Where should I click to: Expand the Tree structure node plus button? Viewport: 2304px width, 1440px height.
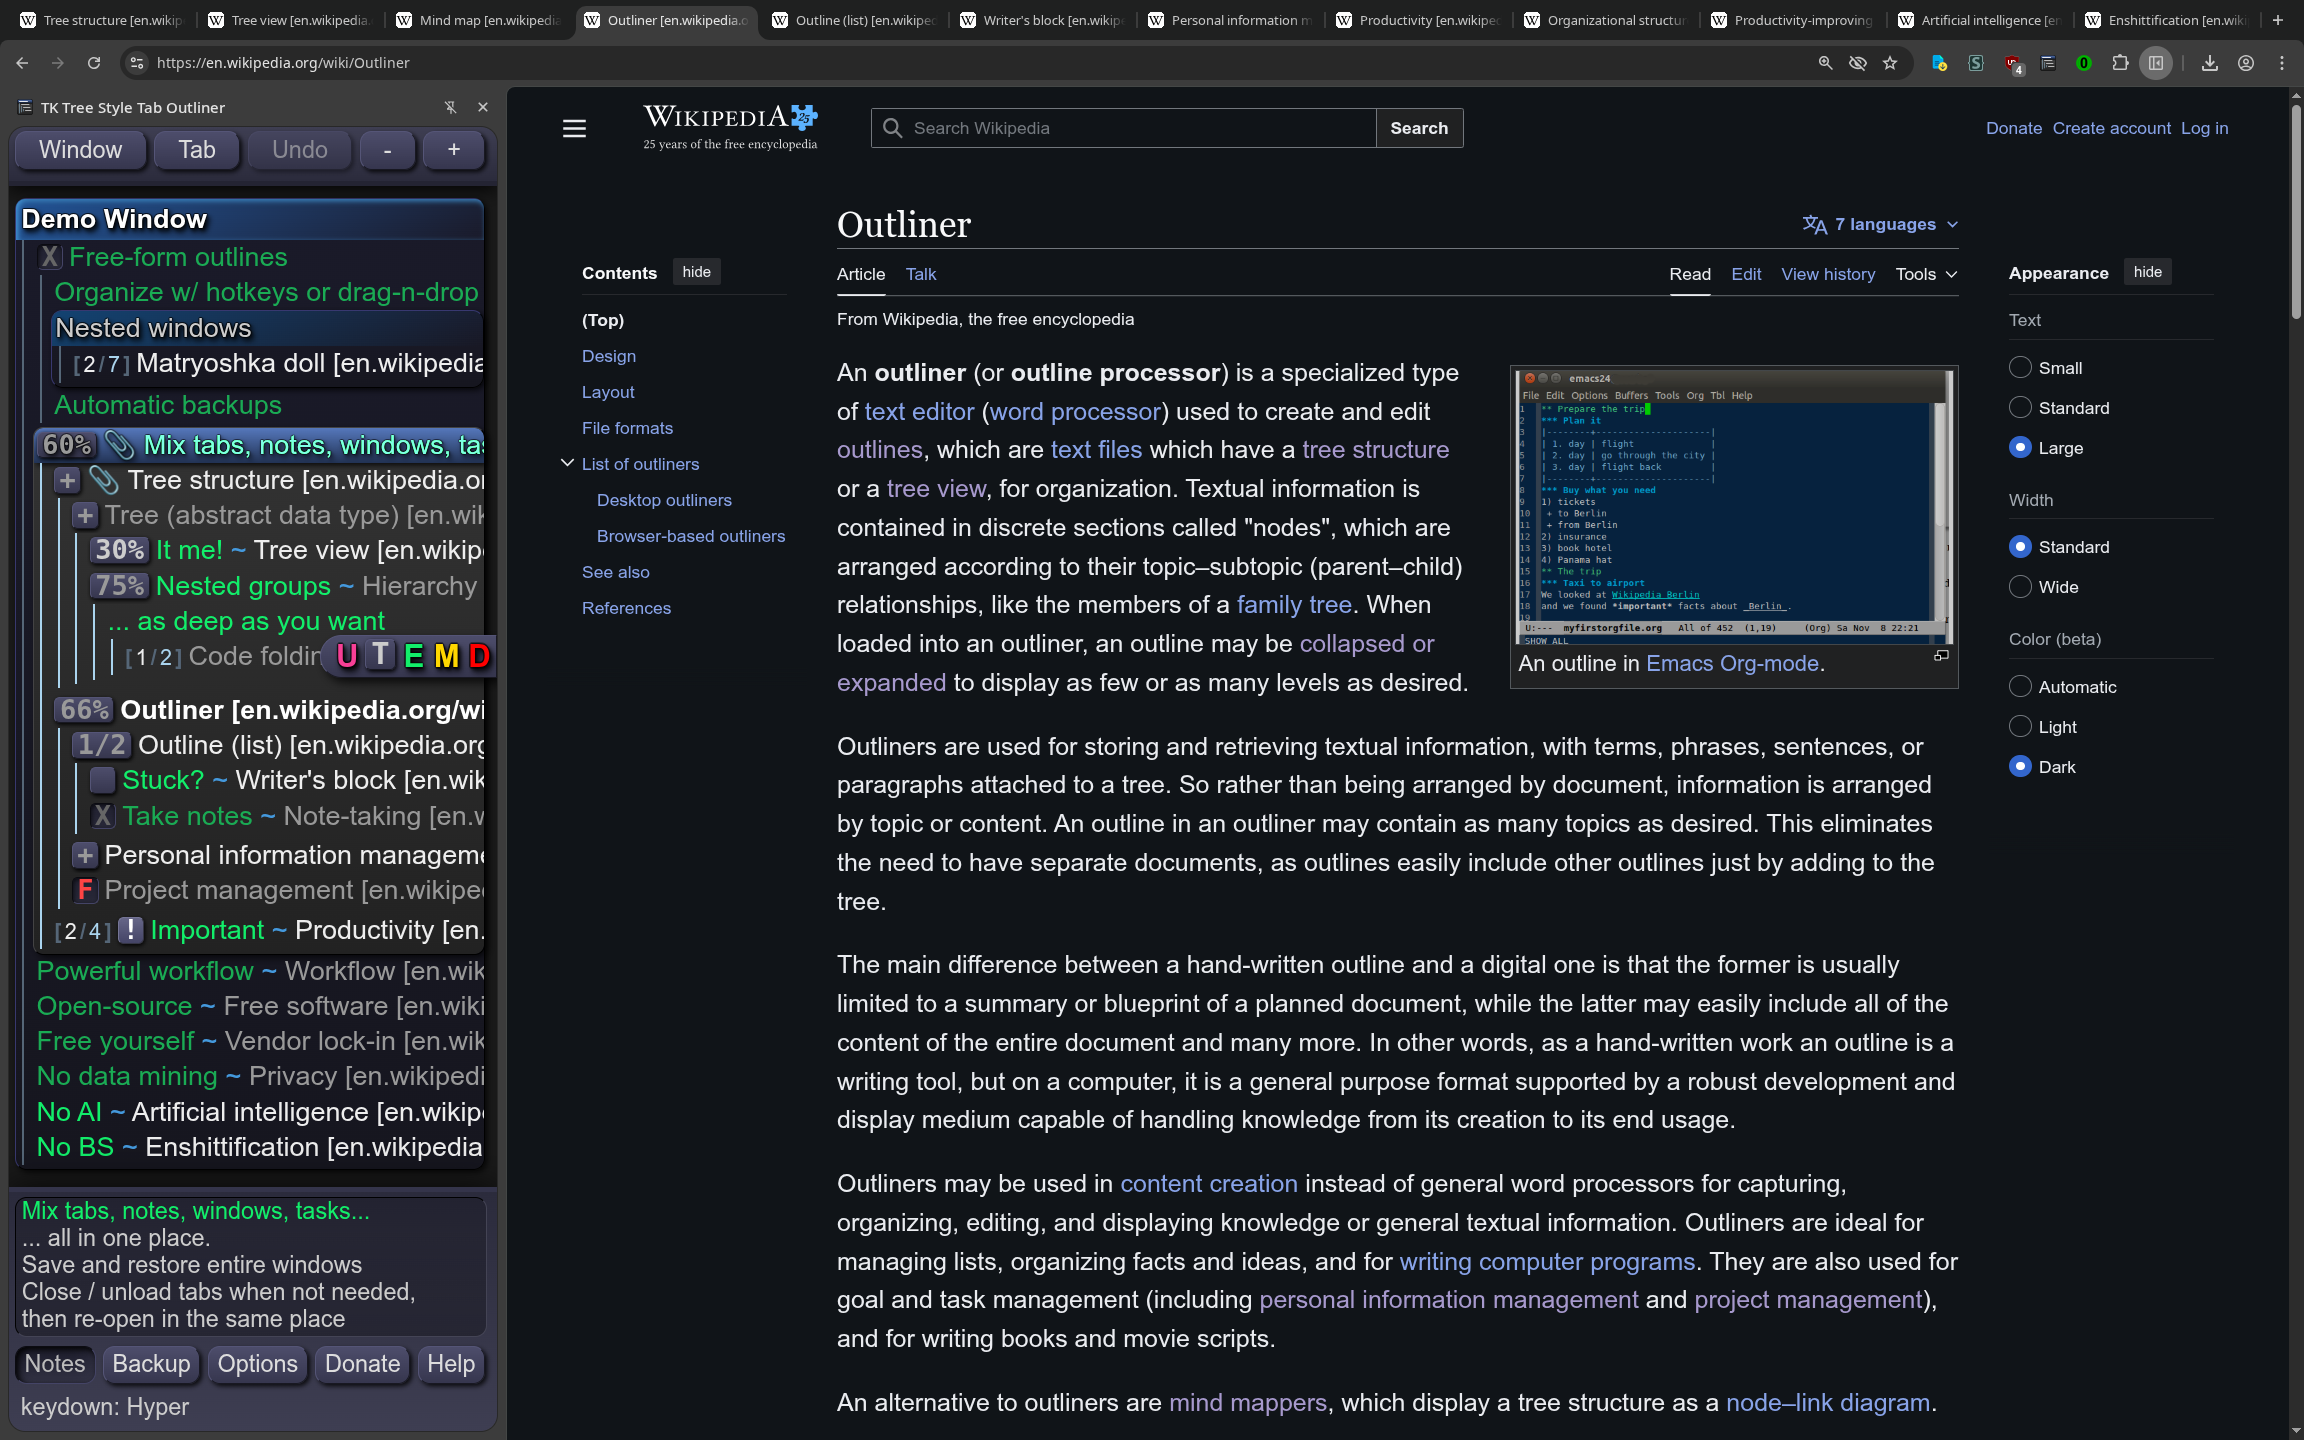[67, 480]
